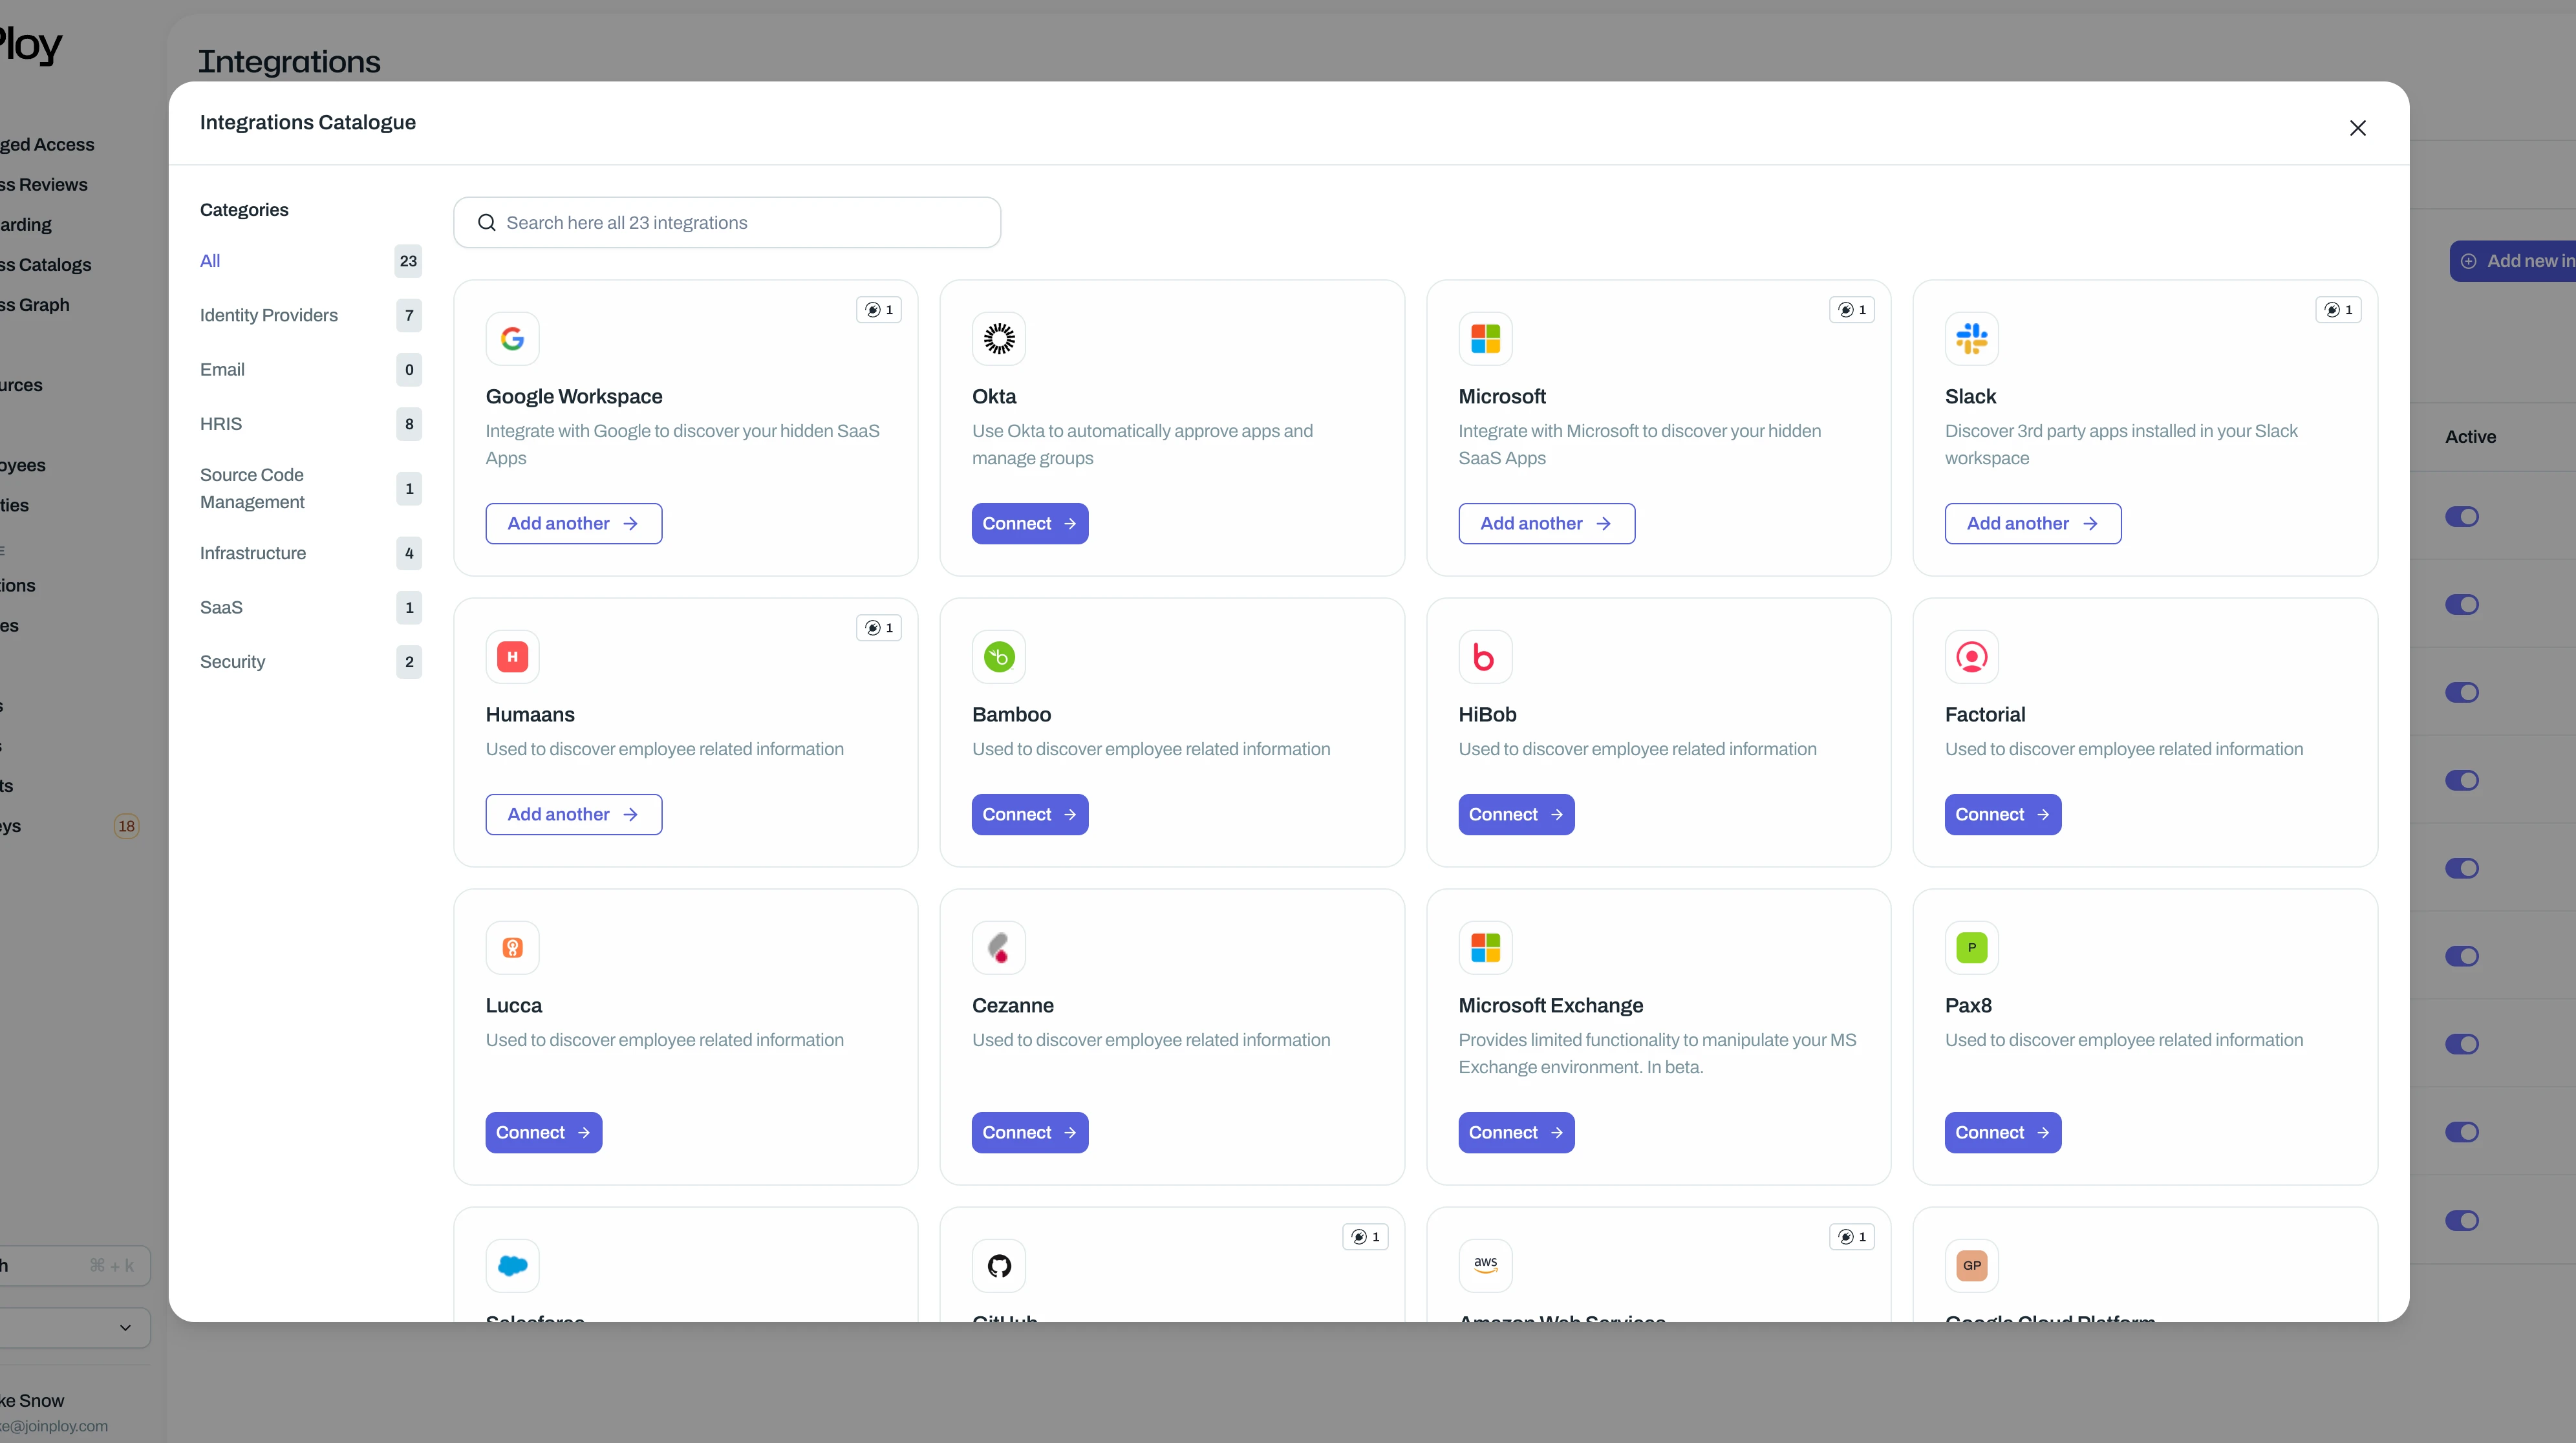2576x1443 pixels.
Task: Click Add another on the Microsoft card
Action: (x=1546, y=524)
